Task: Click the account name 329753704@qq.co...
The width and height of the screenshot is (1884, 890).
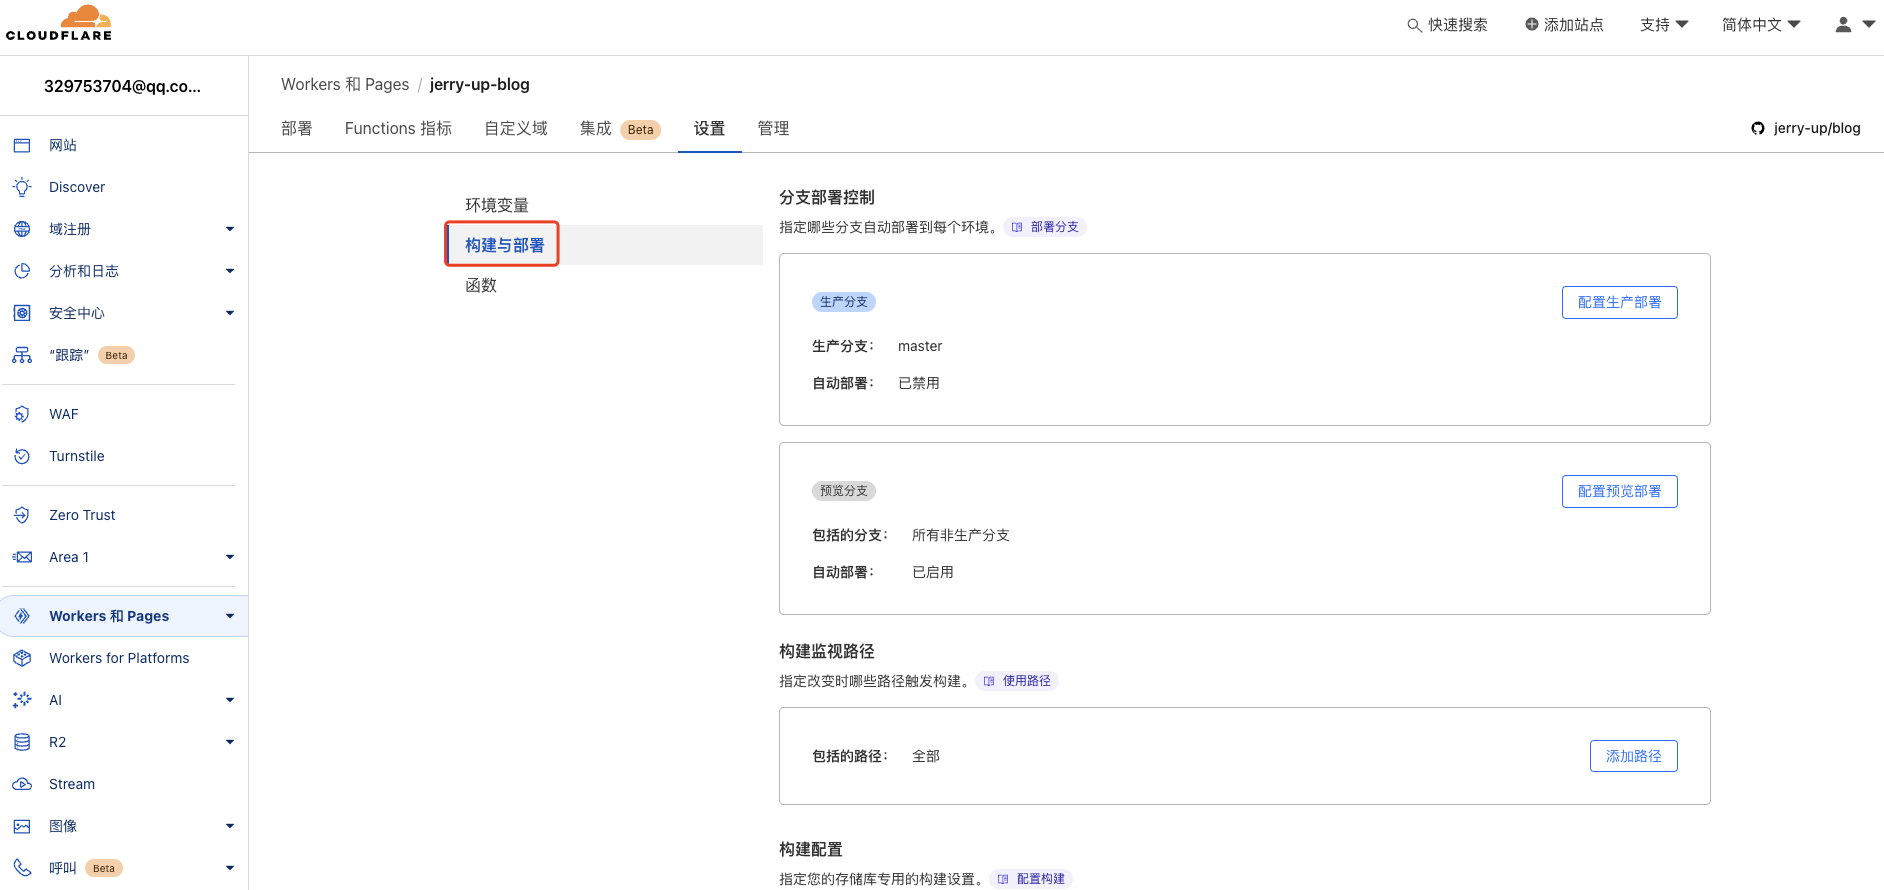Action: click(122, 86)
